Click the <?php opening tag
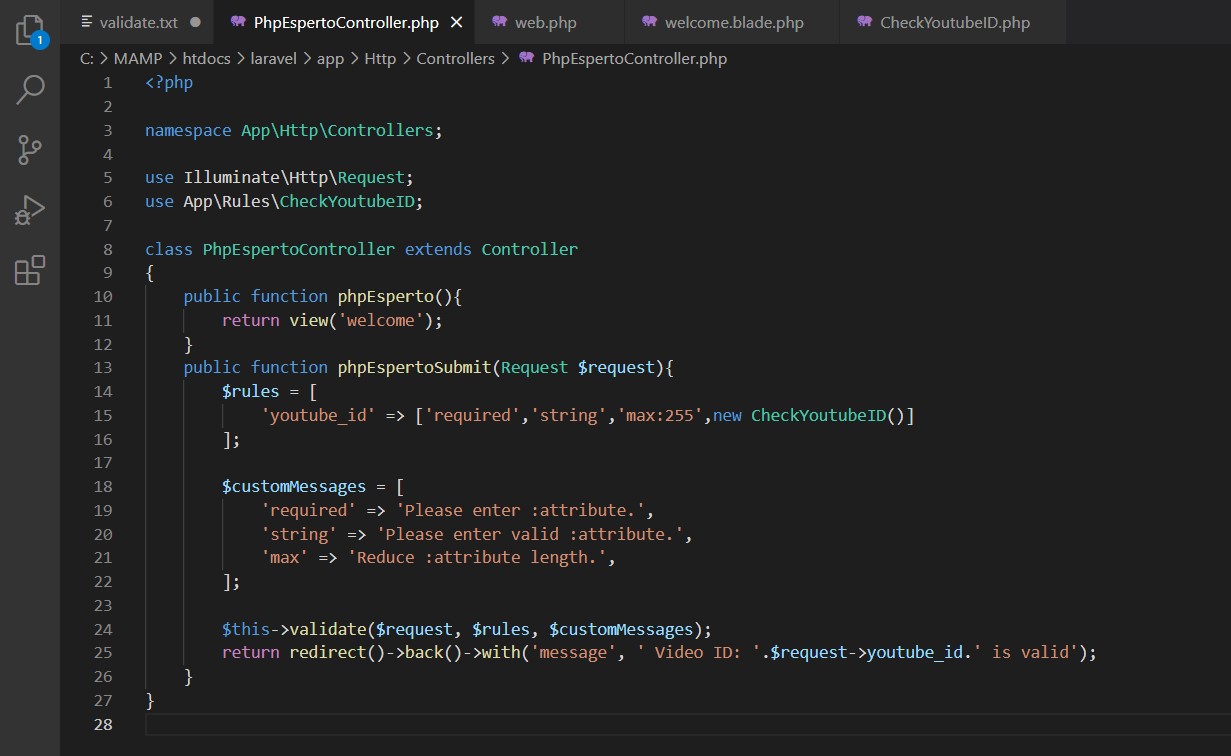The width and height of the screenshot is (1231, 756). click(169, 82)
